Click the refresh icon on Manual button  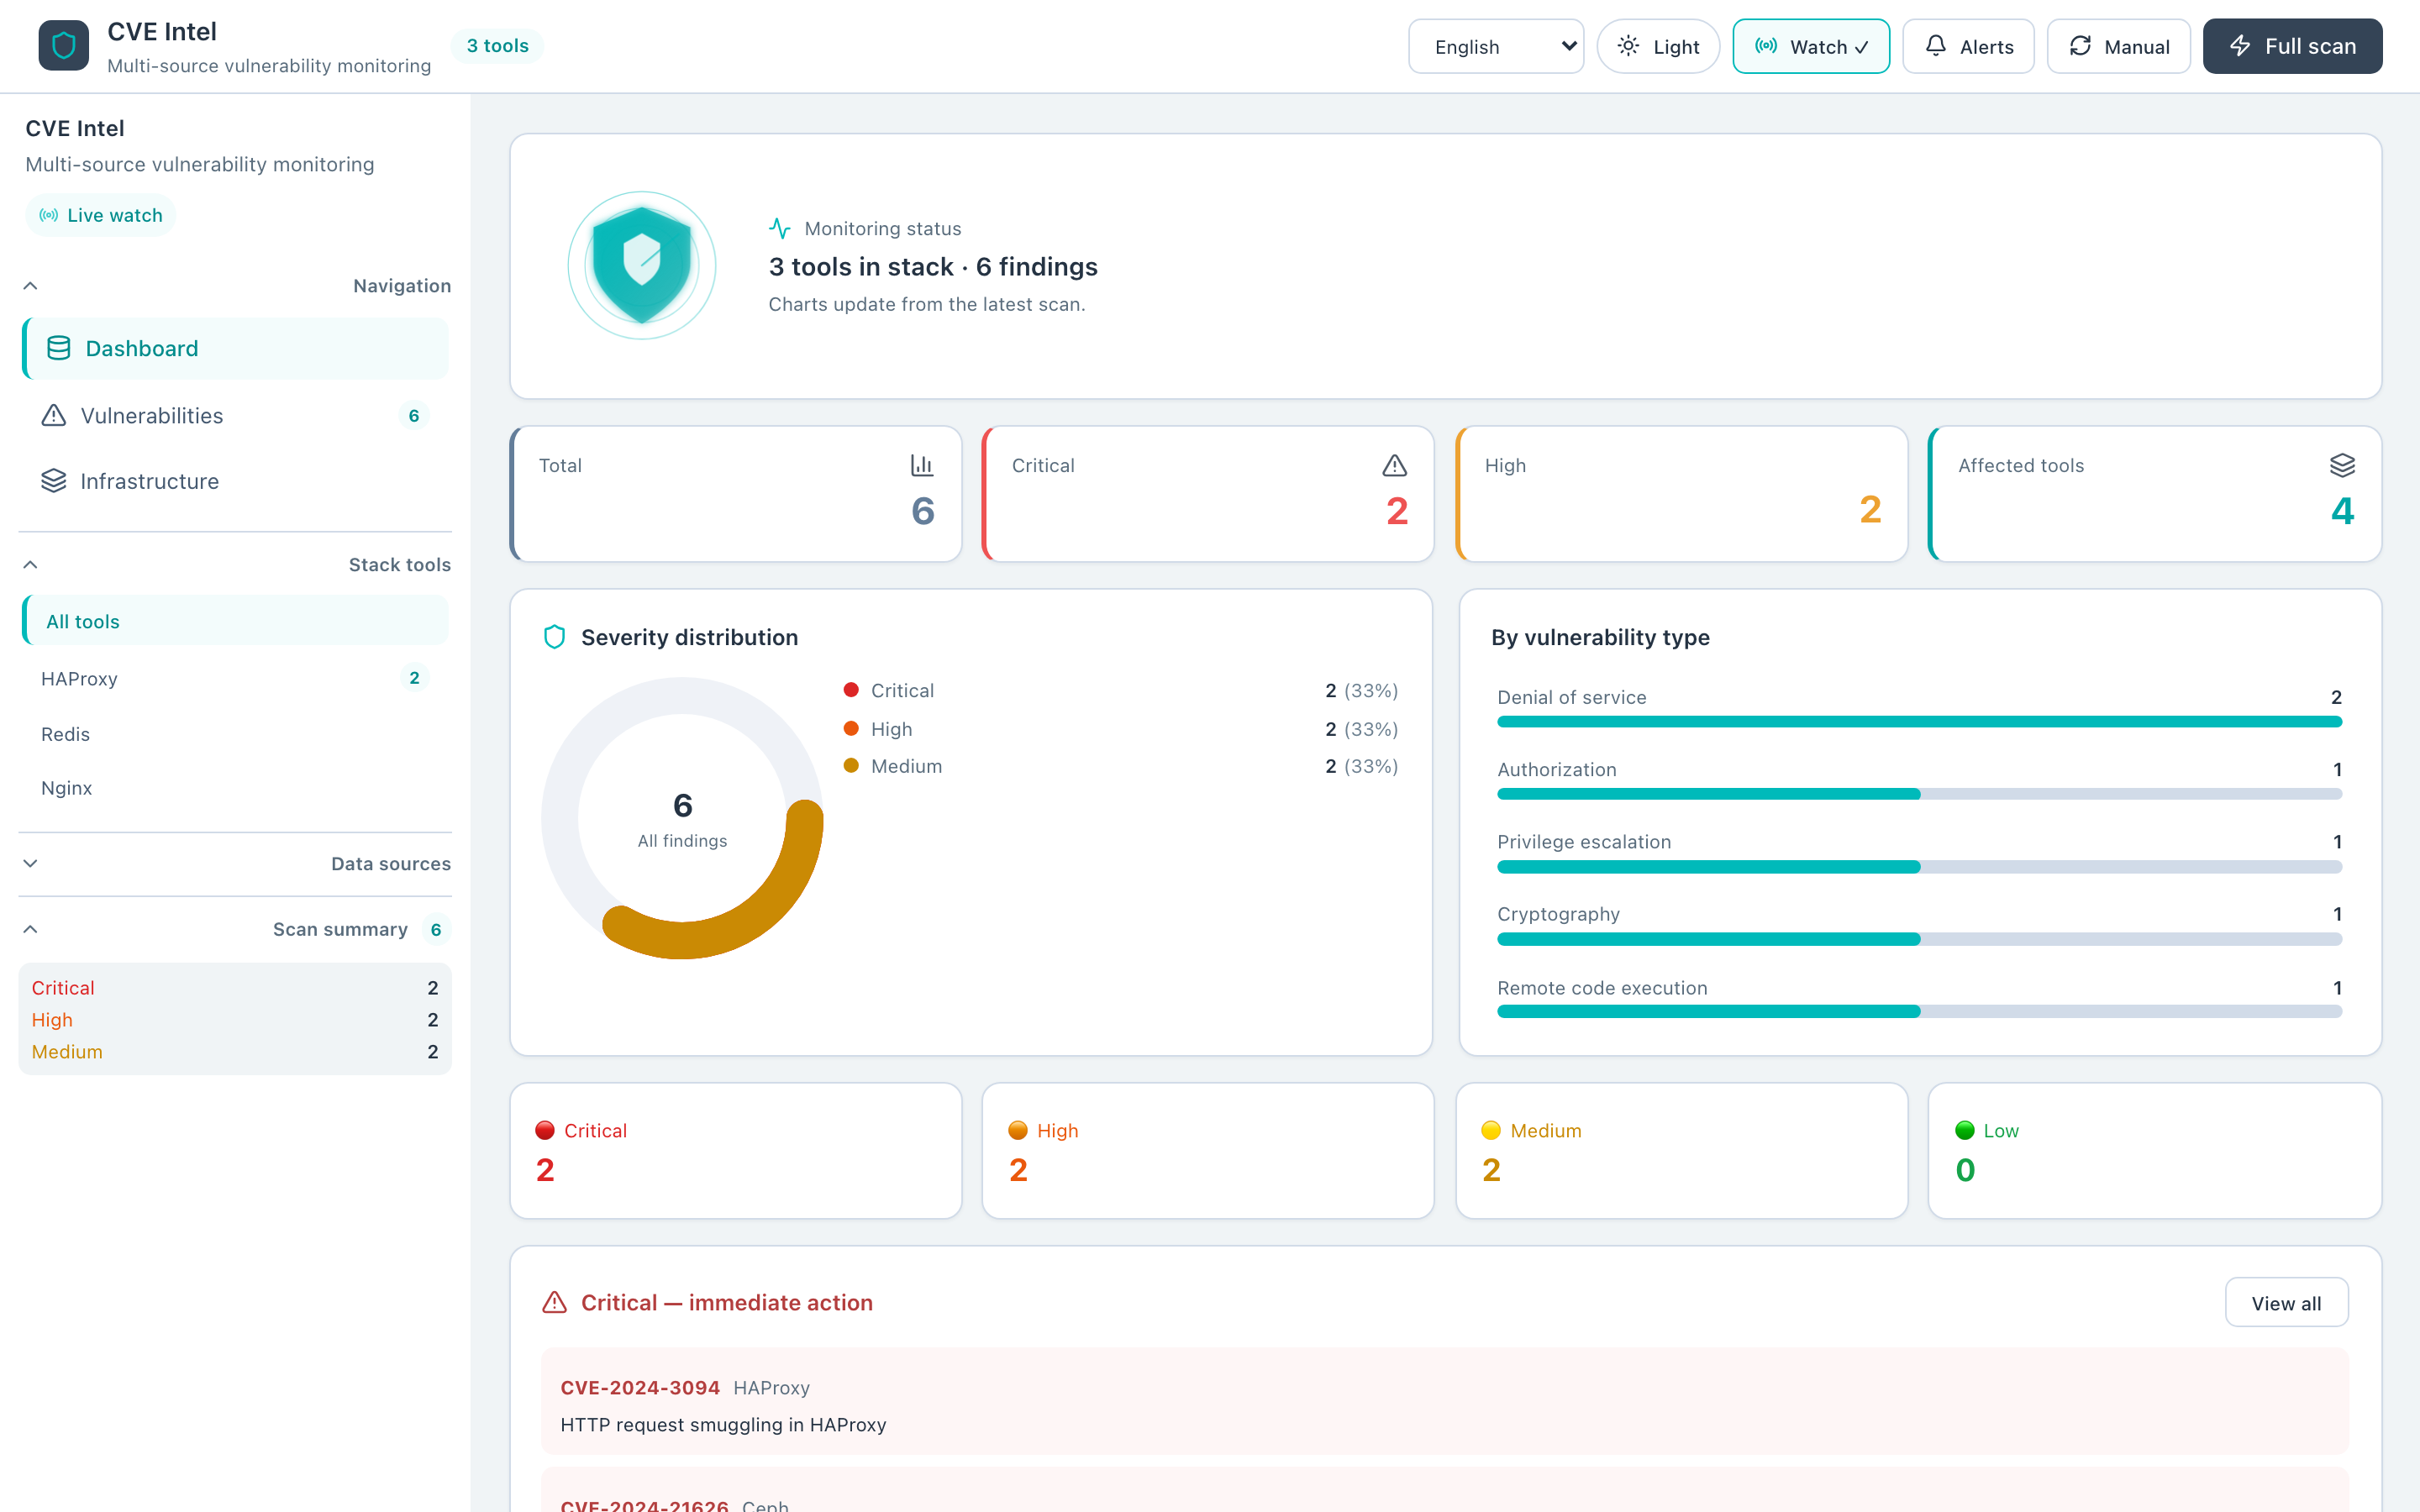2080,46
